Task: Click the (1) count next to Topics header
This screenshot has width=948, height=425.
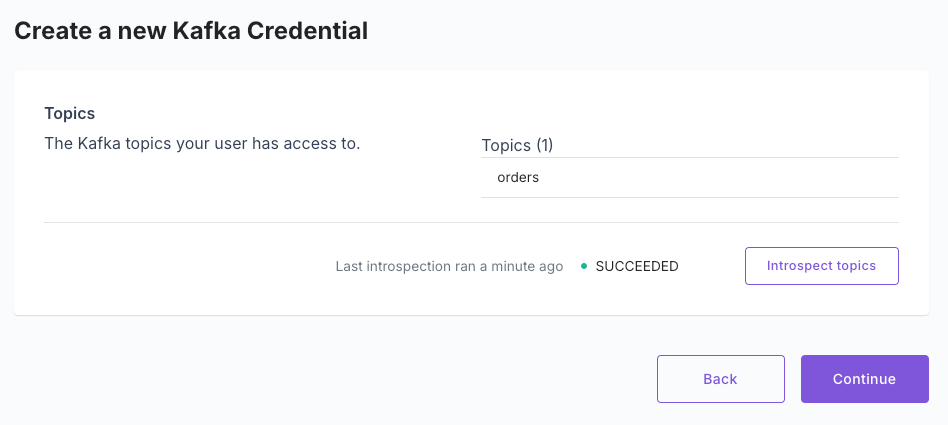Action: [544, 145]
